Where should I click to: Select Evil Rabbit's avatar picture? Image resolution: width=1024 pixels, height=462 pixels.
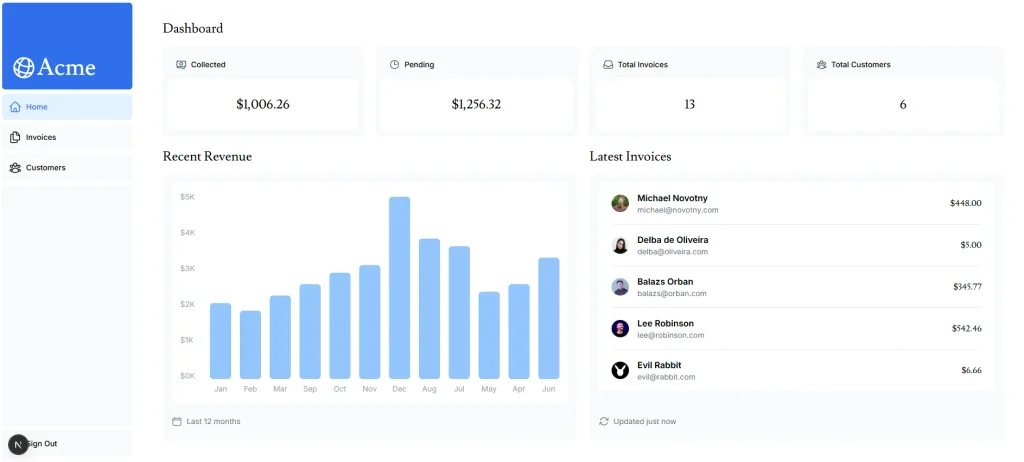pyautogui.click(x=620, y=371)
